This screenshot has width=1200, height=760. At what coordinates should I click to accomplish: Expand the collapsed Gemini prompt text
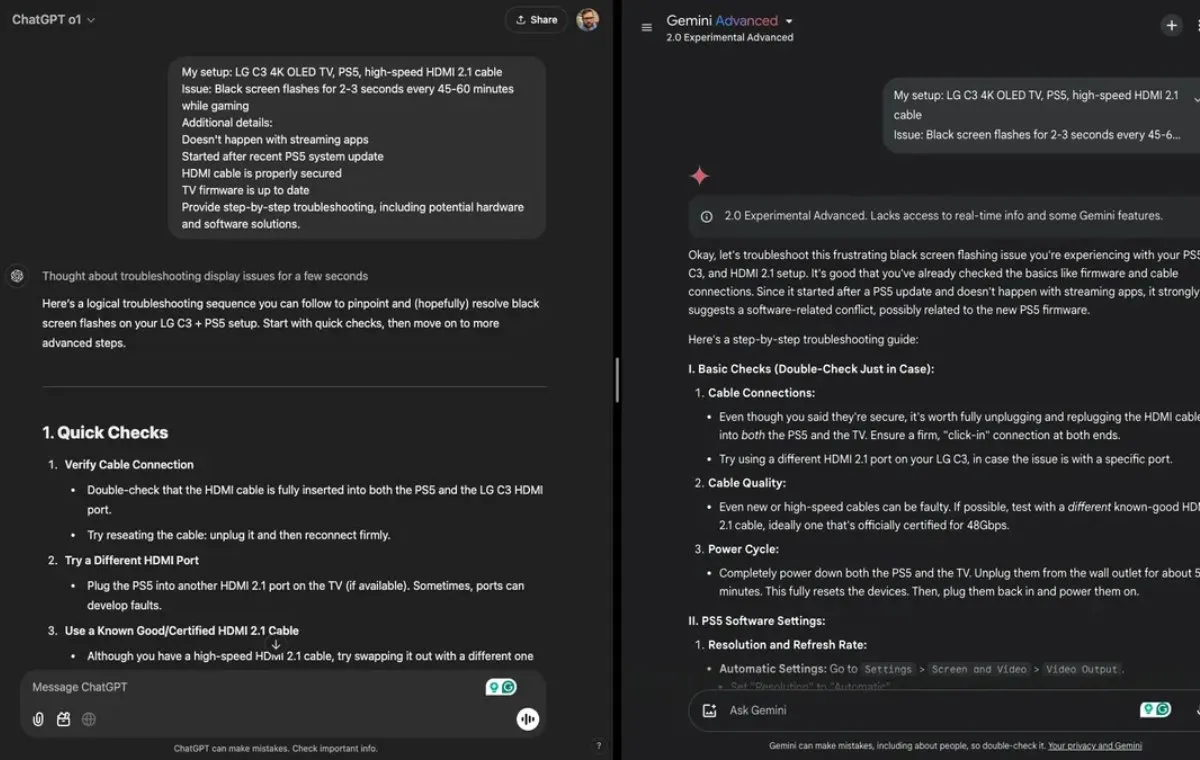[1196, 98]
